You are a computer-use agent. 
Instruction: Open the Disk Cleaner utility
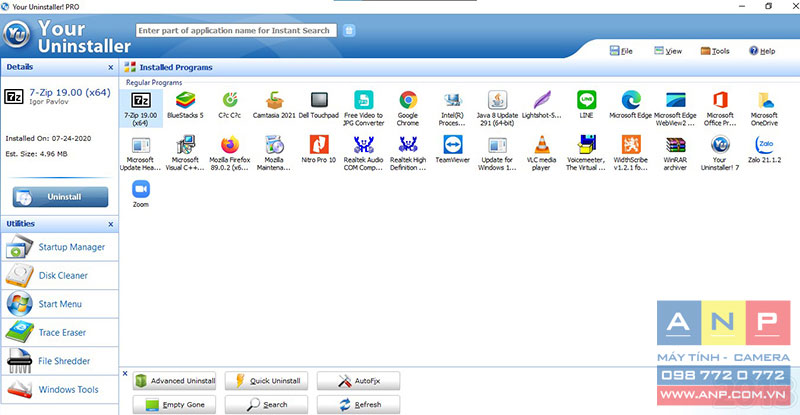(x=60, y=276)
